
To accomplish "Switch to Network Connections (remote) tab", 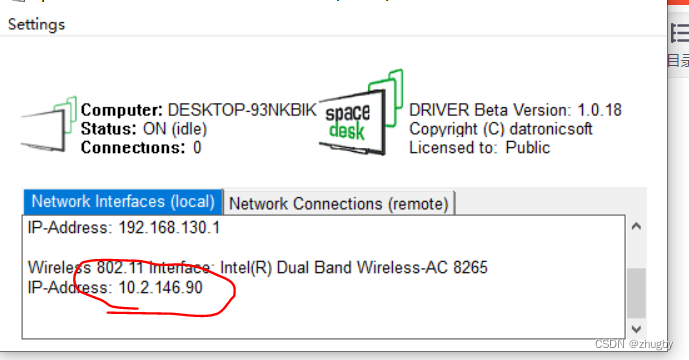I will click(339, 204).
